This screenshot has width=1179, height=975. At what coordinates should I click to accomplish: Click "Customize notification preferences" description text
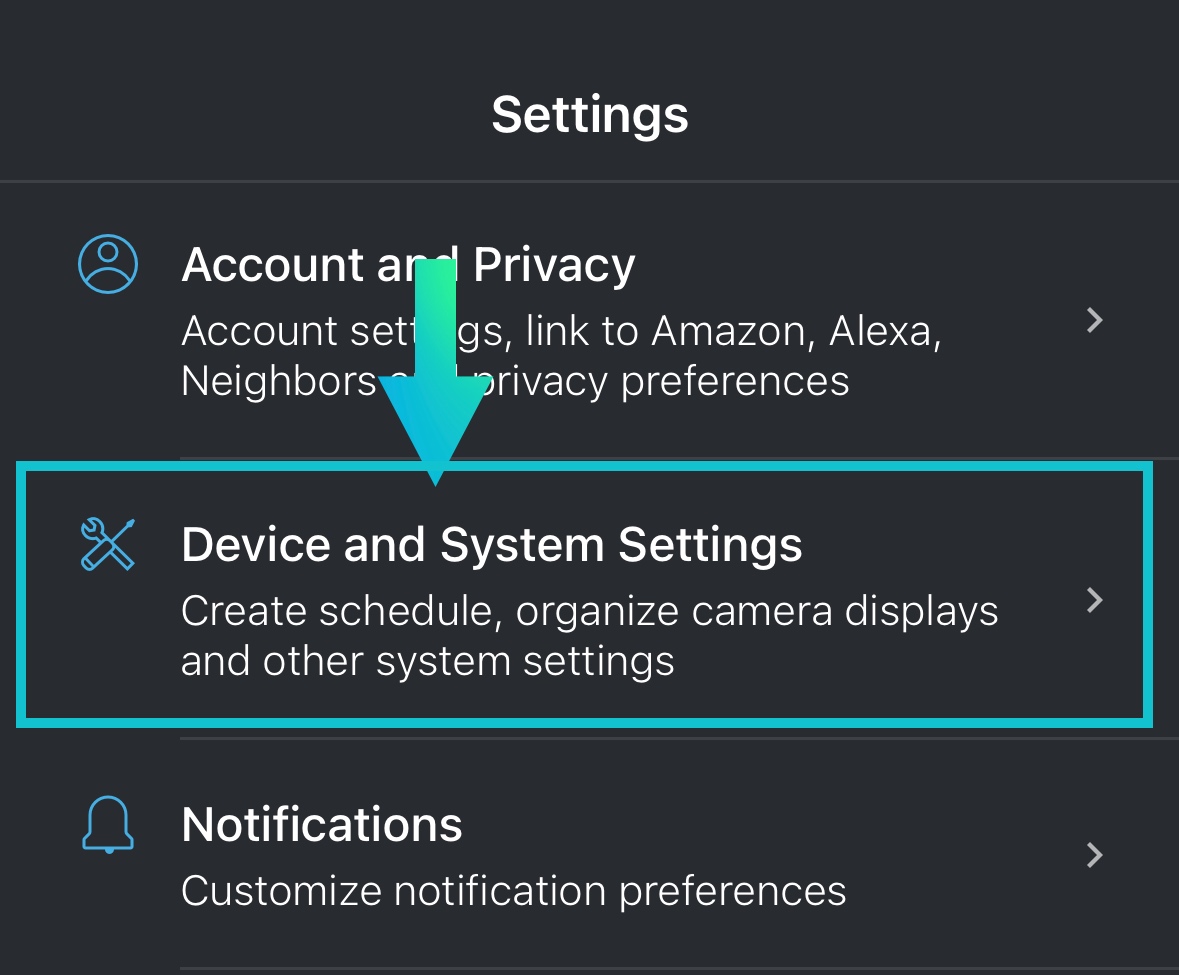pos(513,890)
